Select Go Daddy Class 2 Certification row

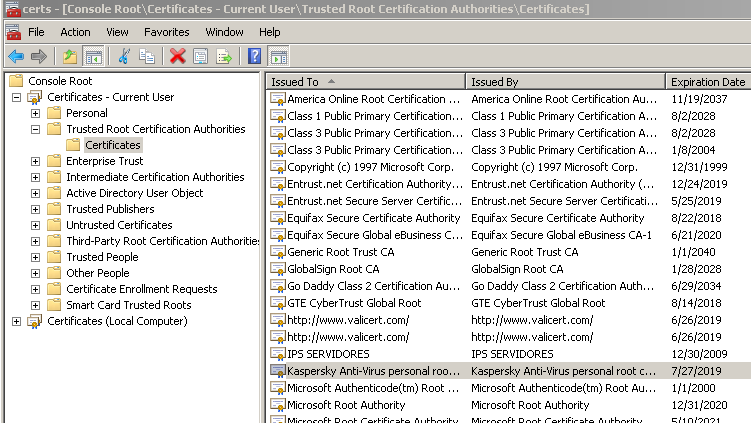(x=509, y=286)
